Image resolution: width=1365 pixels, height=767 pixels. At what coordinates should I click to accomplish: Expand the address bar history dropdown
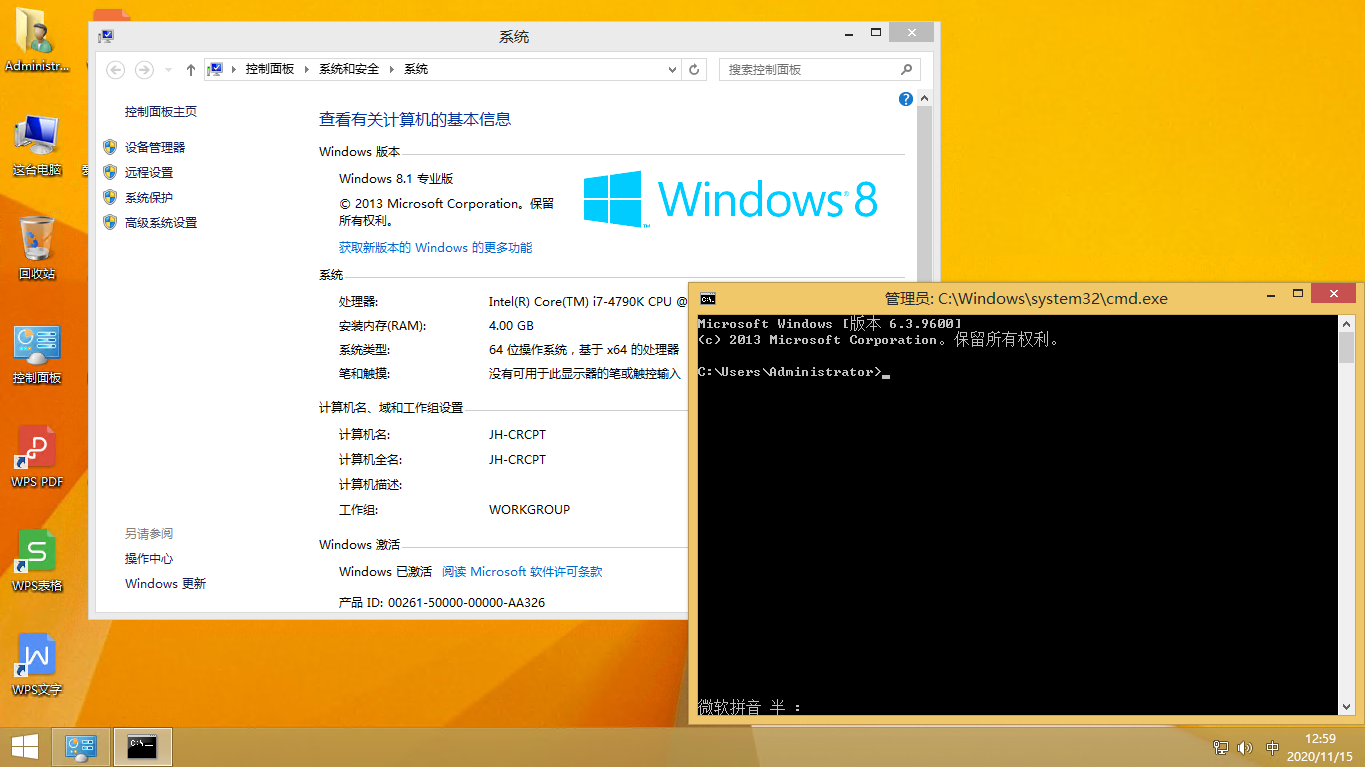point(673,69)
